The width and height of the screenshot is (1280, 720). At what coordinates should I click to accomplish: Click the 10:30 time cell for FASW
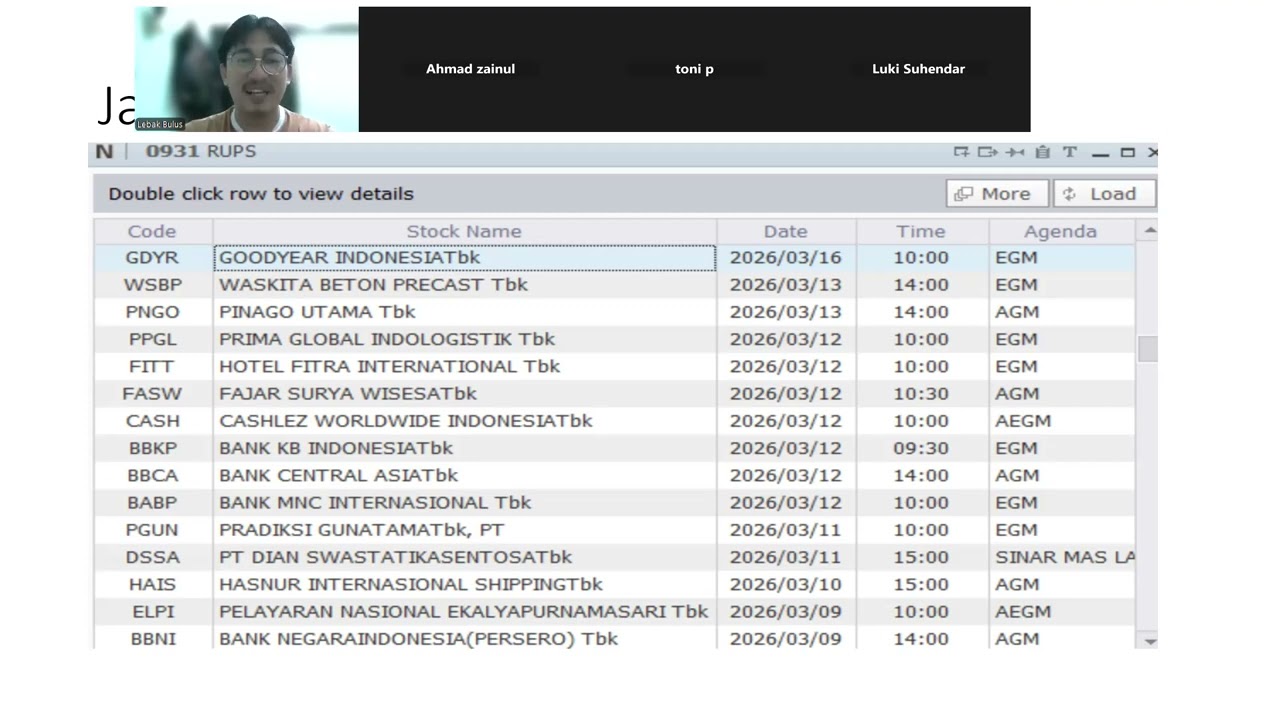[x=921, y=394]
